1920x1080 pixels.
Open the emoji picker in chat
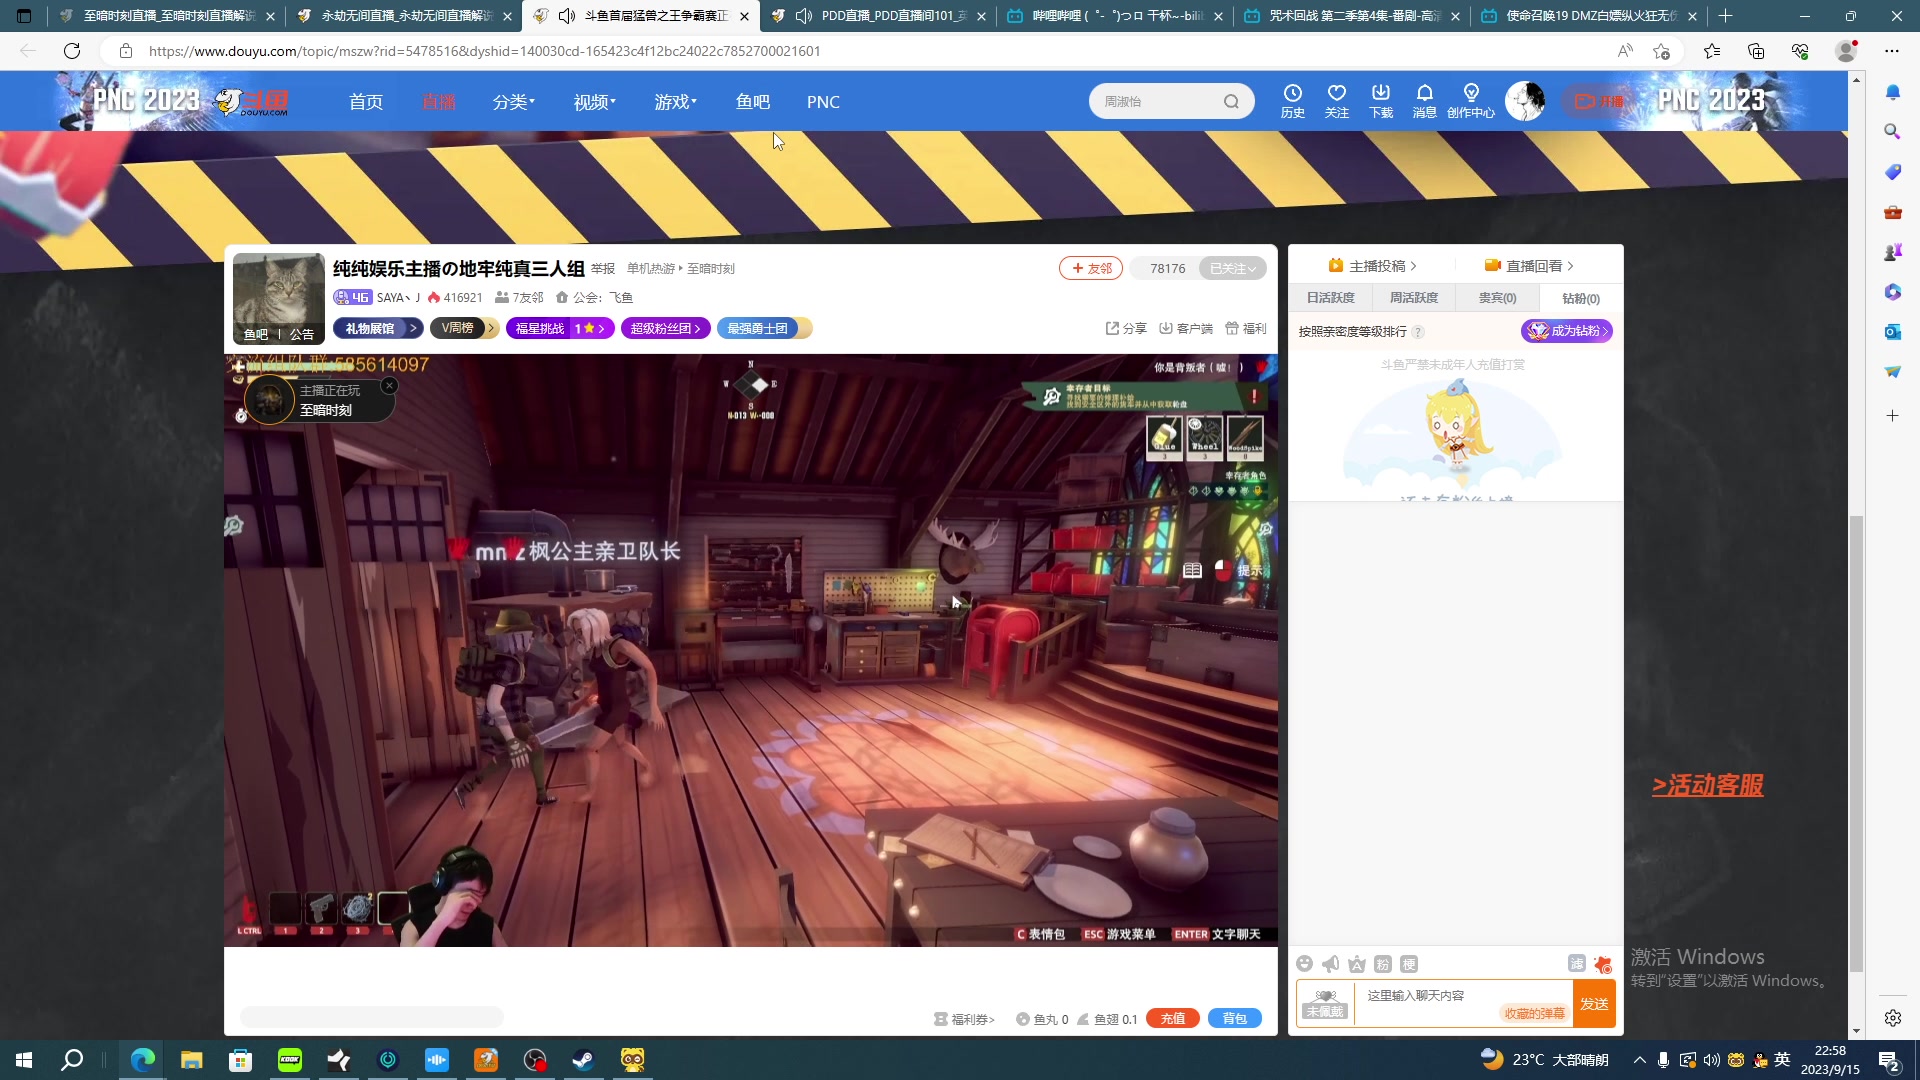point(1304,964)
